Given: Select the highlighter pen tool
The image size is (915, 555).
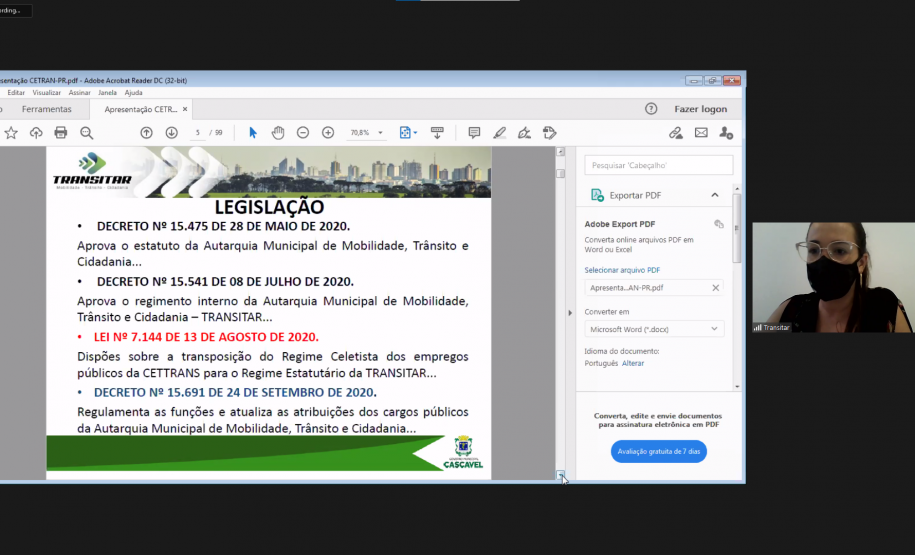Looking at the screenshot, I should (x=499, y=133).
